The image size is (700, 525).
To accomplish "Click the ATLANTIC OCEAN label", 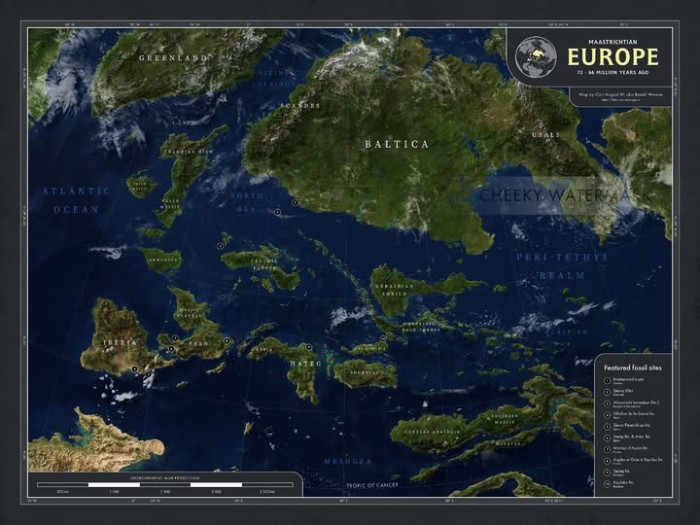I will [x=76, y=200].
